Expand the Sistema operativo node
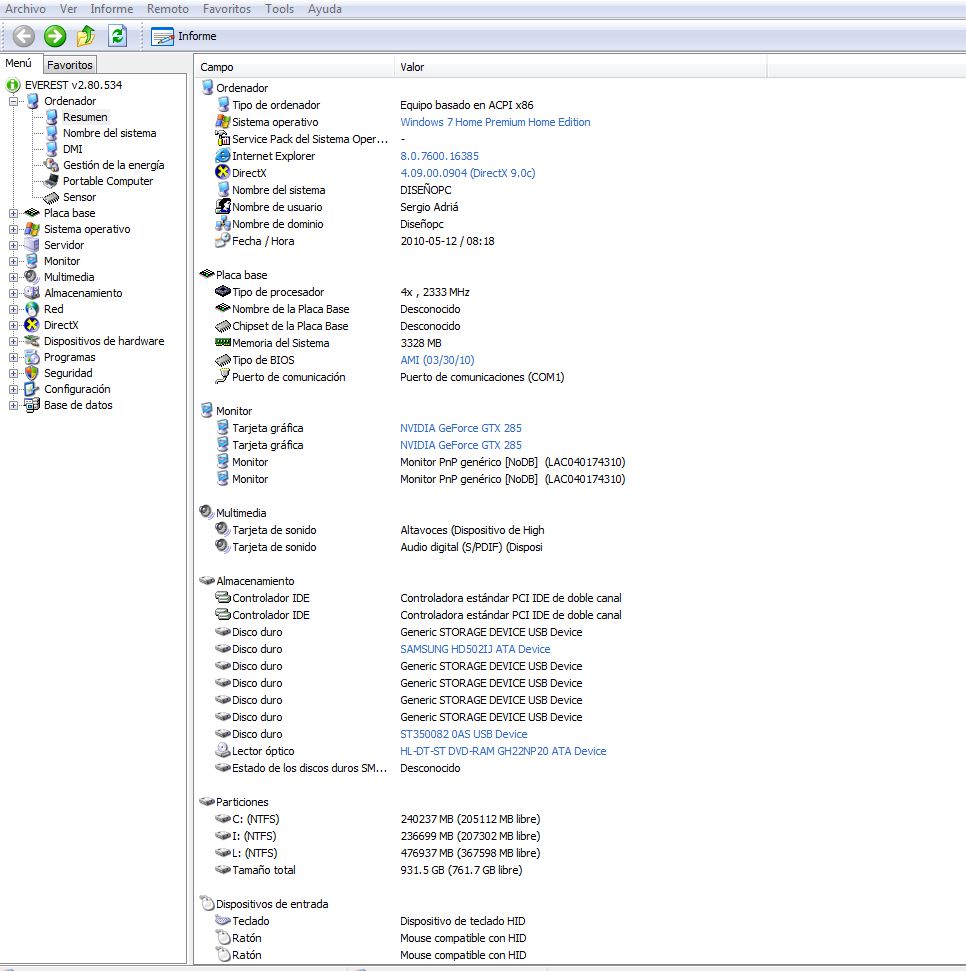 point(13,229)
